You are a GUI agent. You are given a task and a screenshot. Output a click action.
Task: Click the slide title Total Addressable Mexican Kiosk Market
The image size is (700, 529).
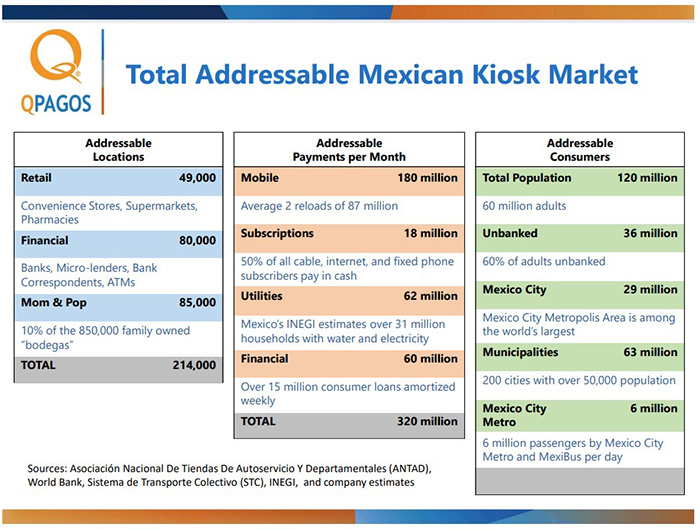(x=381, y=75)
